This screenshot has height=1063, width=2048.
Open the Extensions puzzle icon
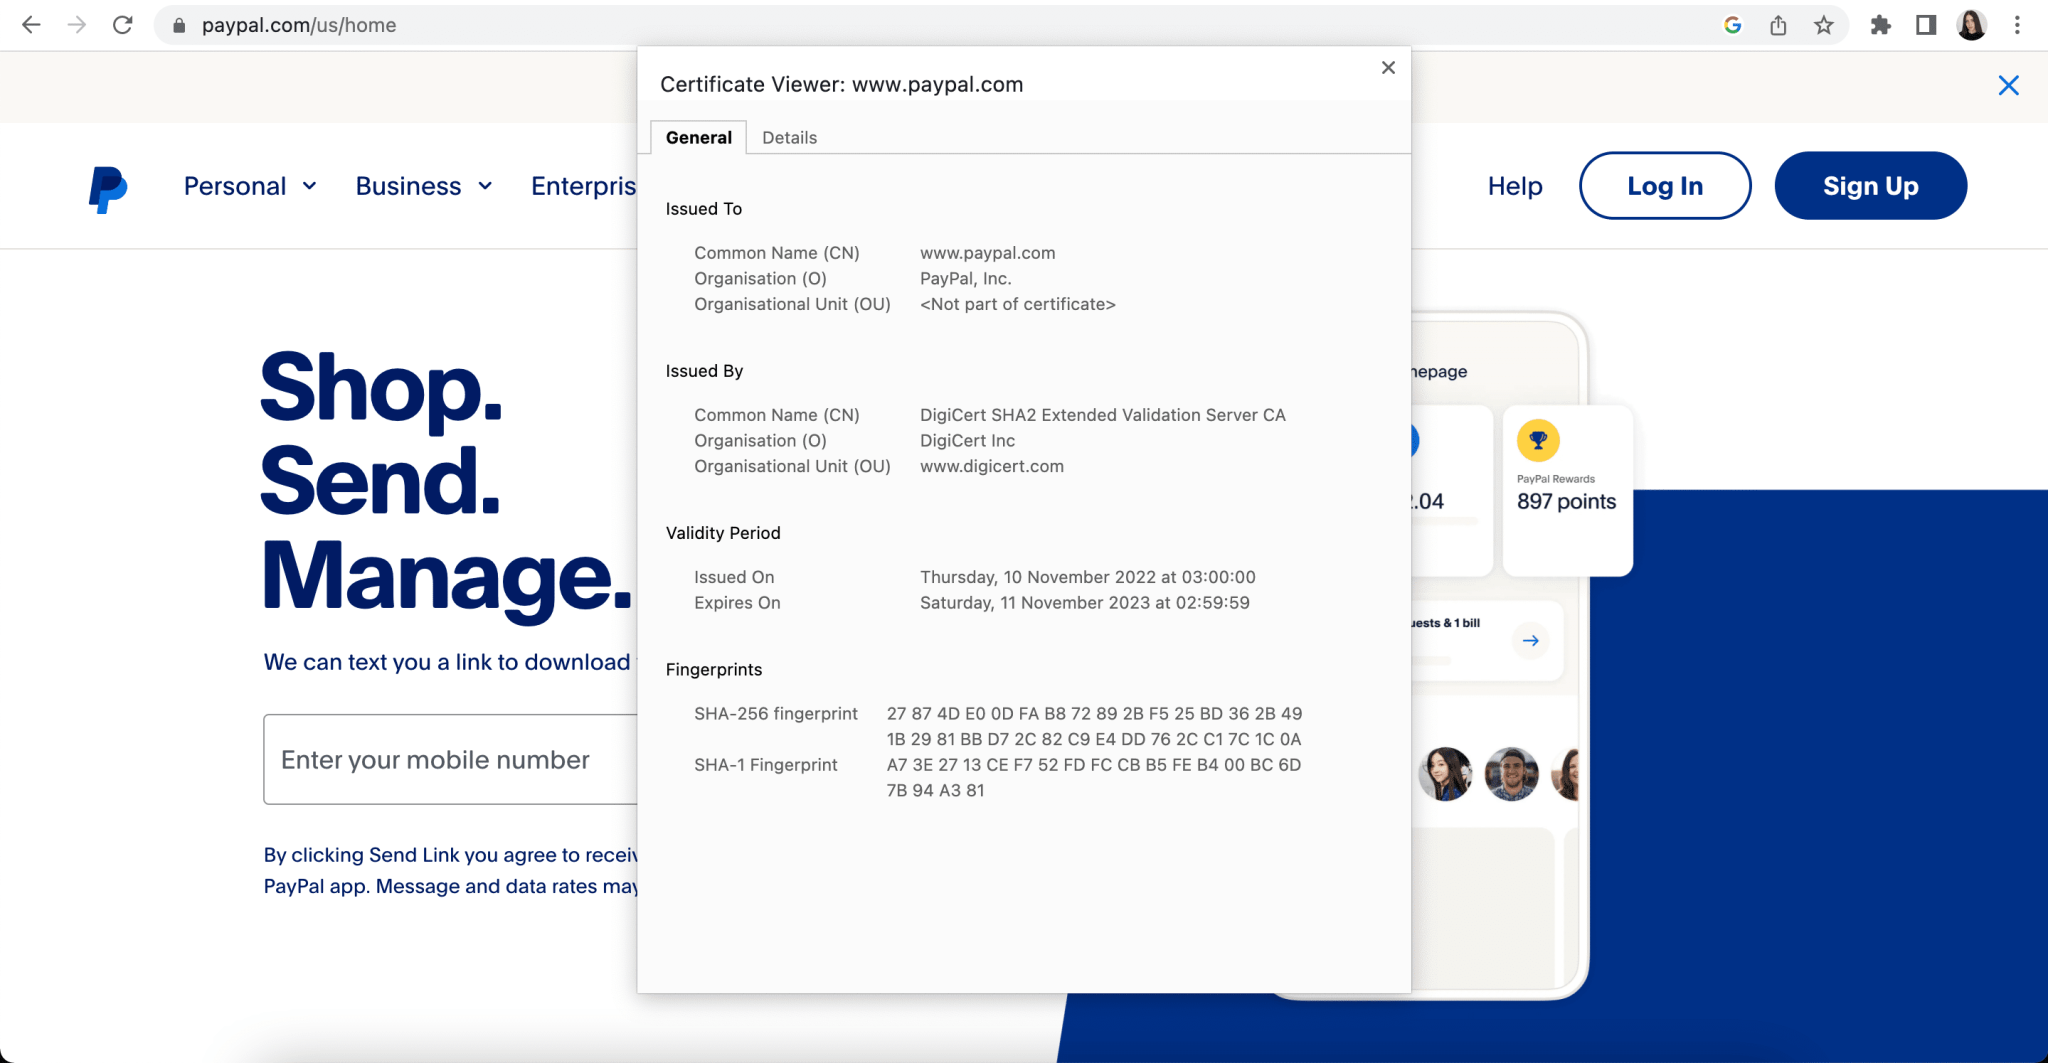[x=1880, y=25]
